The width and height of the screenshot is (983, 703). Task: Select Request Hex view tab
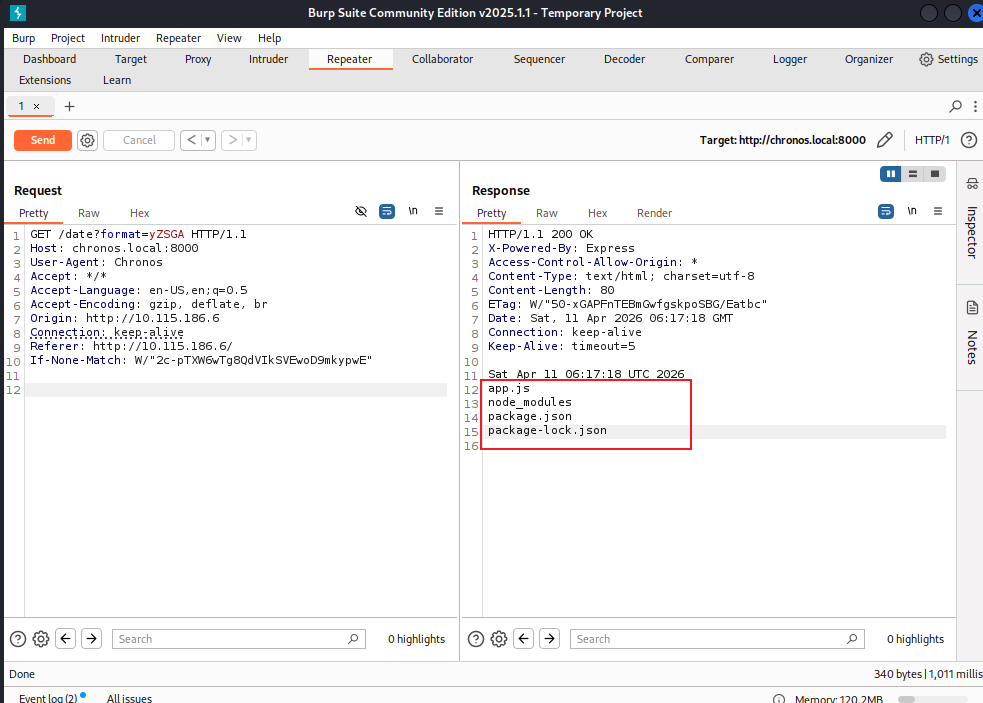[139, 213]
